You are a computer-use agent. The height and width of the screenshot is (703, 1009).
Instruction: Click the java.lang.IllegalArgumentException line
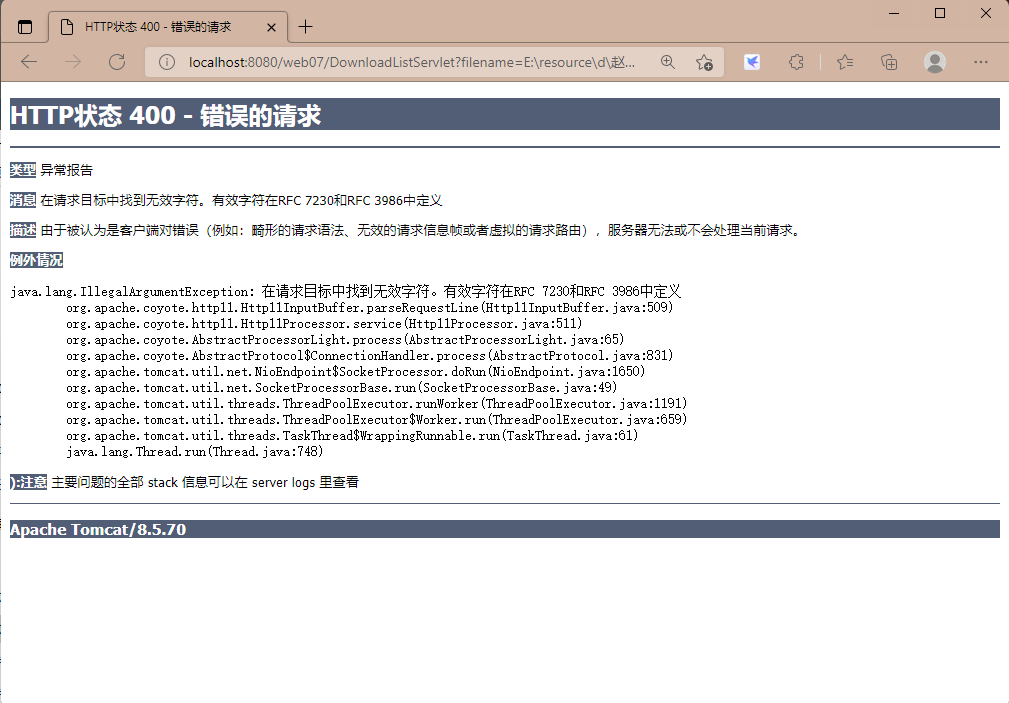tap(346, 292)
